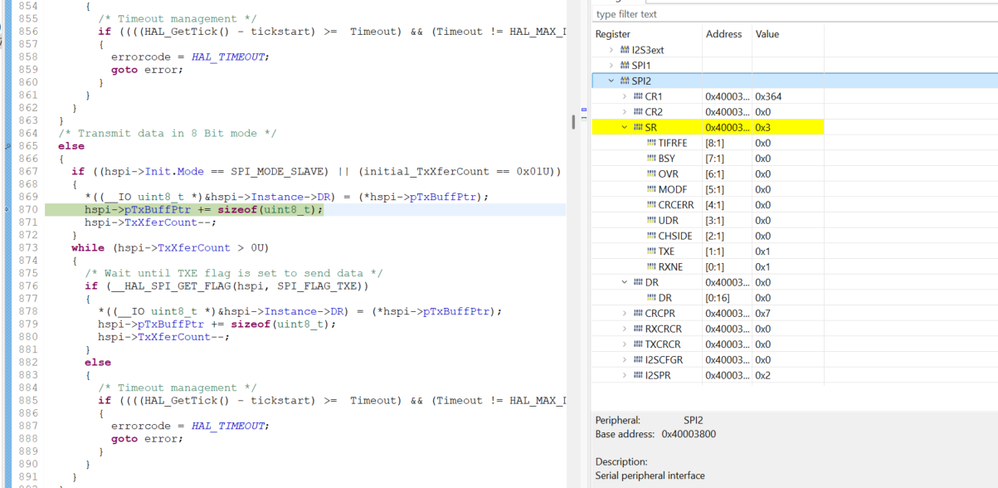998x488 pixels.
Task: Select the DR [0:16] bit field row
Action: tap(708, 298)
